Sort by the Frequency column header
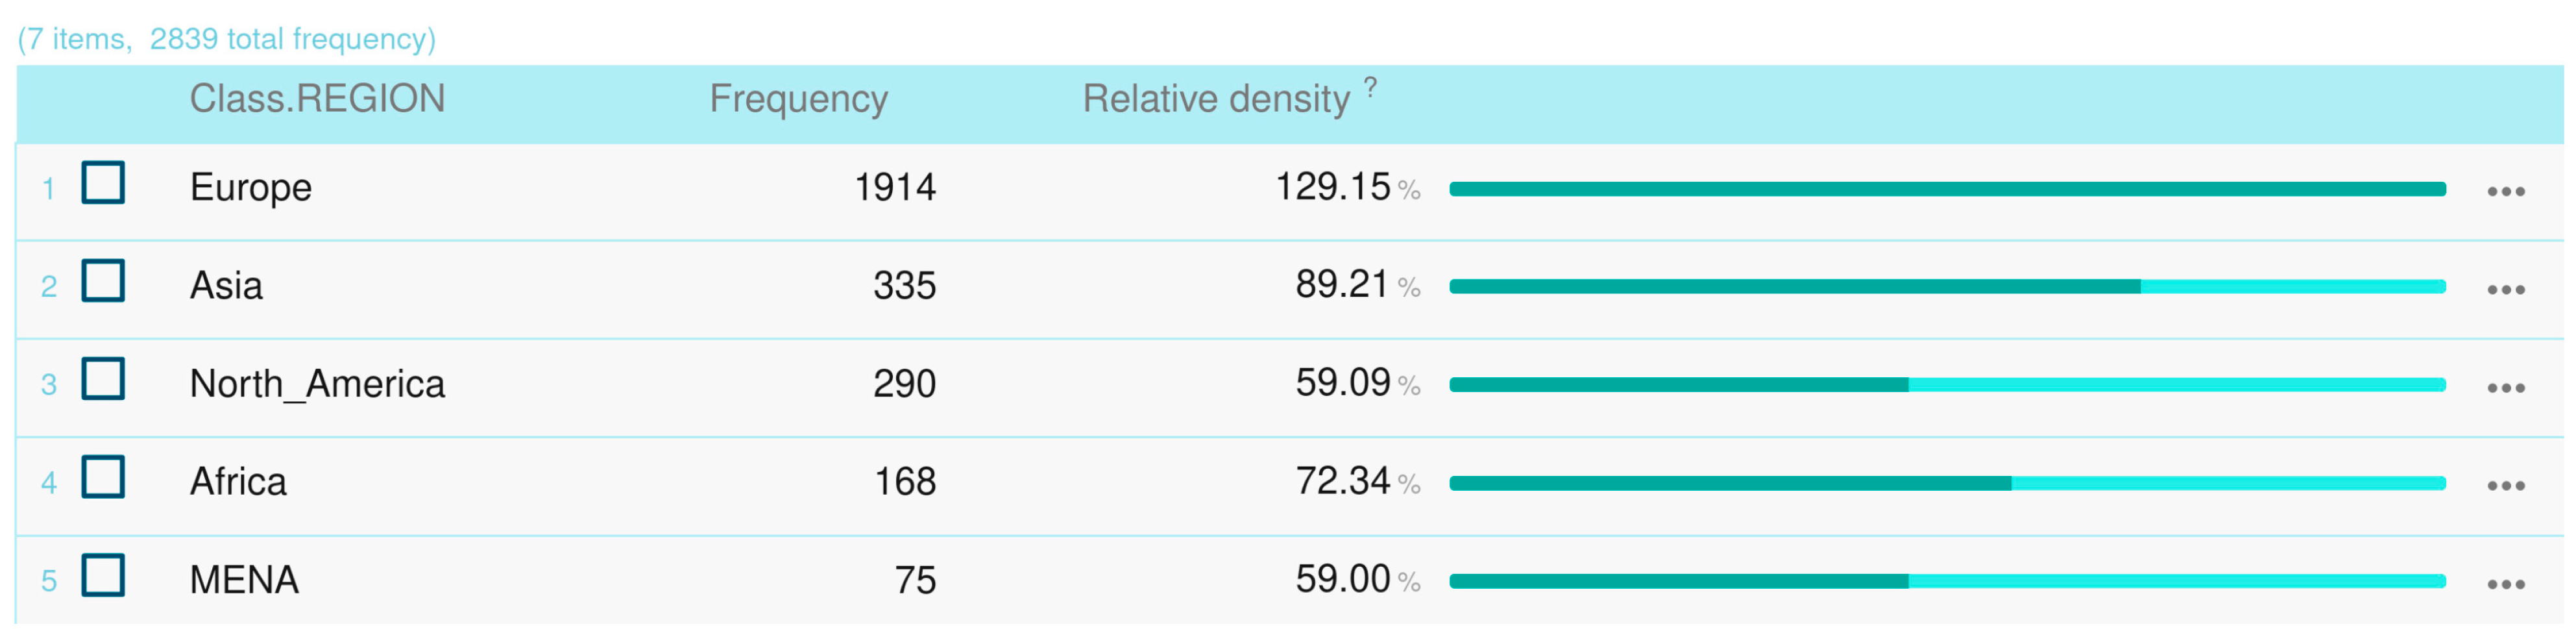Viewport: 2576px width, 644px height. coord(798,99)
